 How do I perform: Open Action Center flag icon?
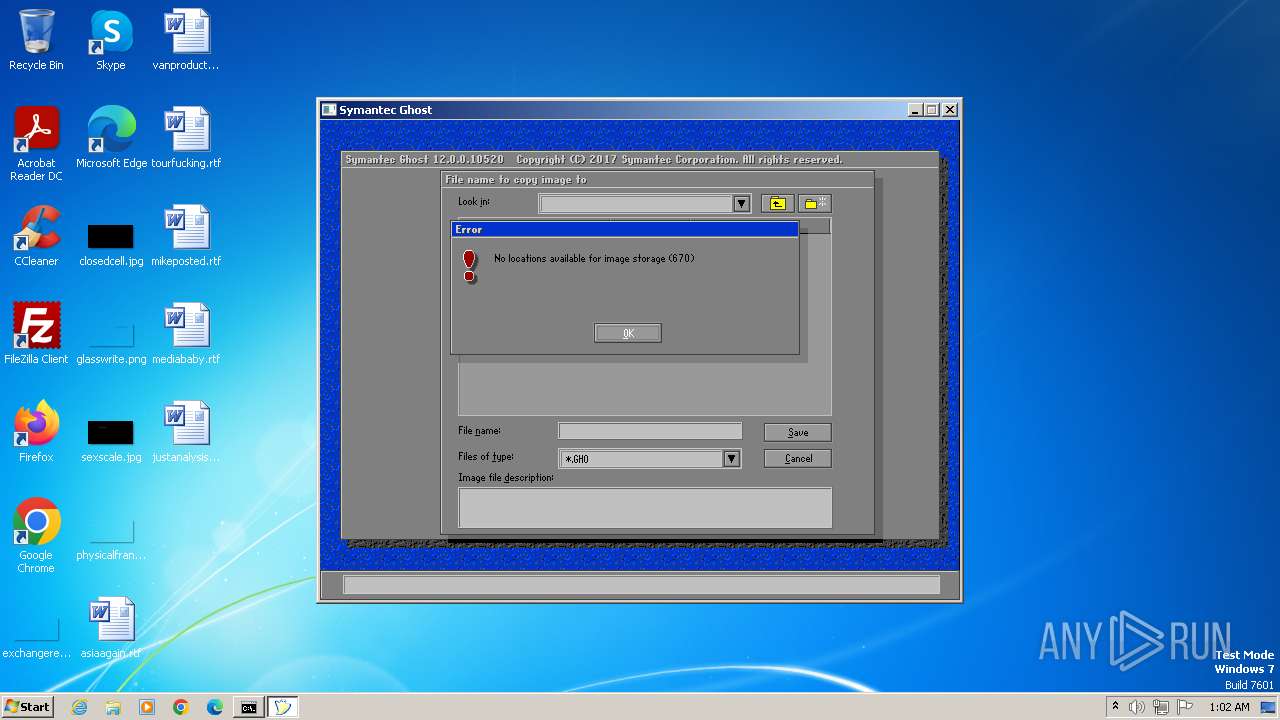(1184, 707)
